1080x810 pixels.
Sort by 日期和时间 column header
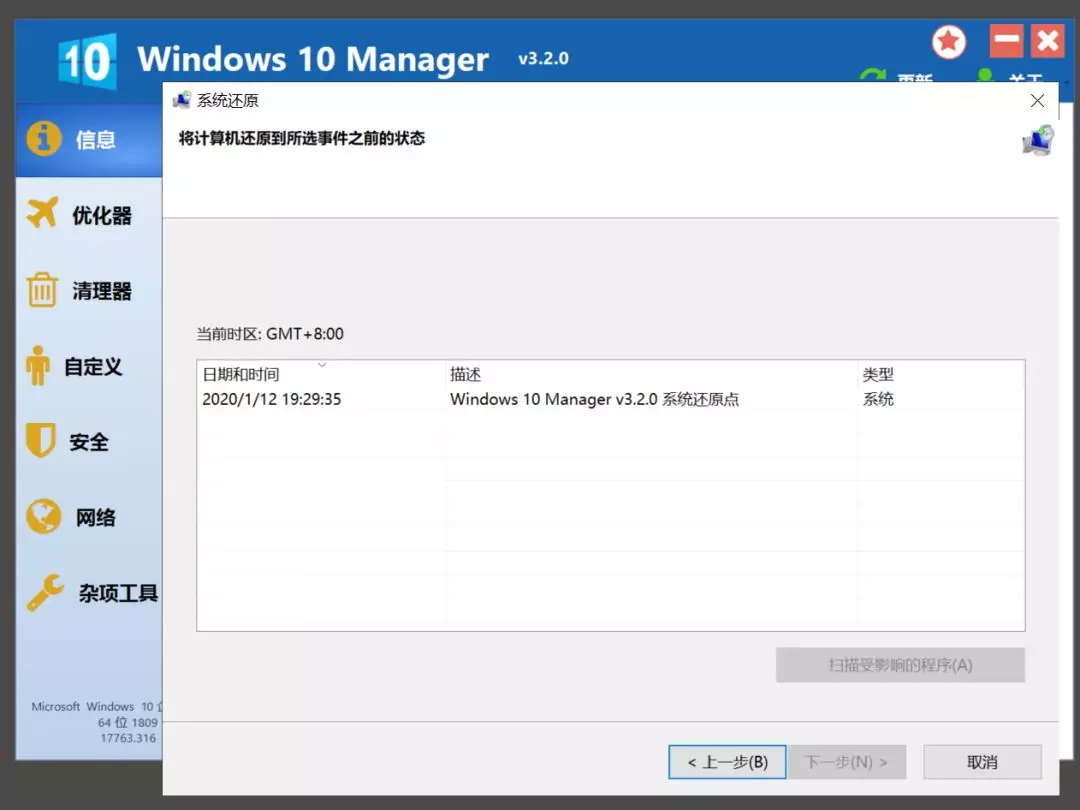pyautogui.click(x=320, y=374)
